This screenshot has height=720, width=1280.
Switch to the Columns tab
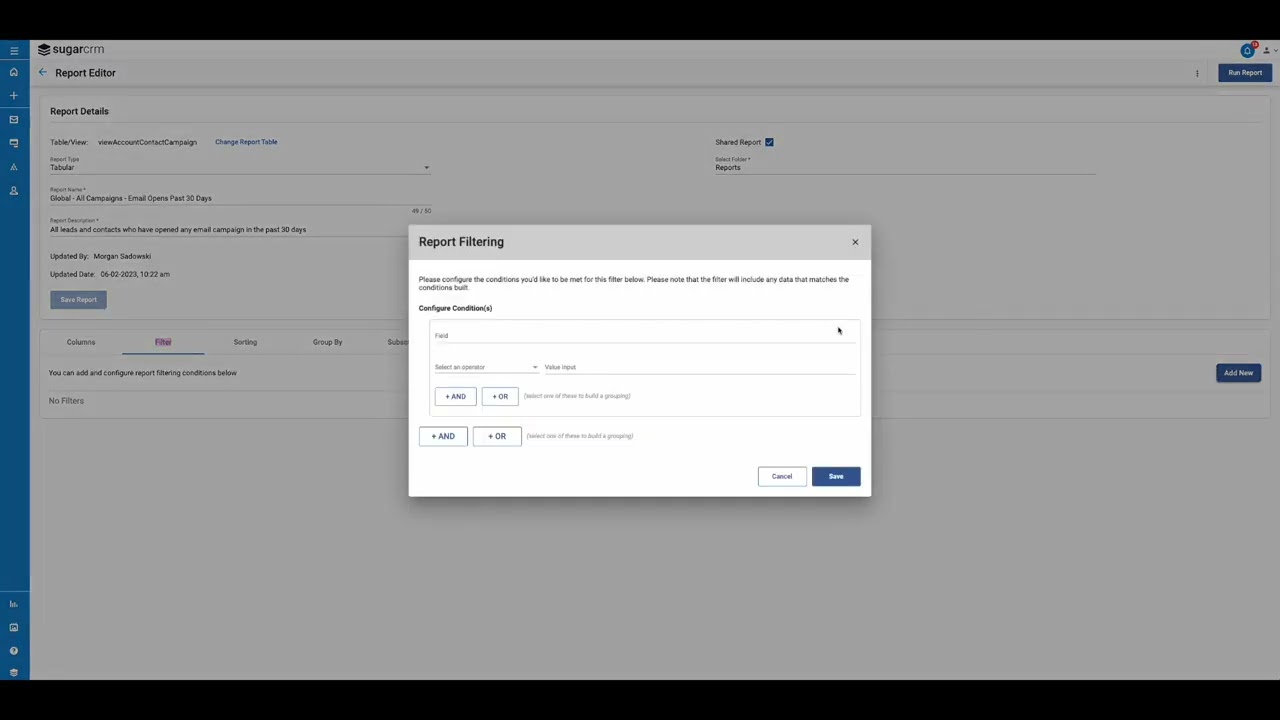[x=81, y=342]
